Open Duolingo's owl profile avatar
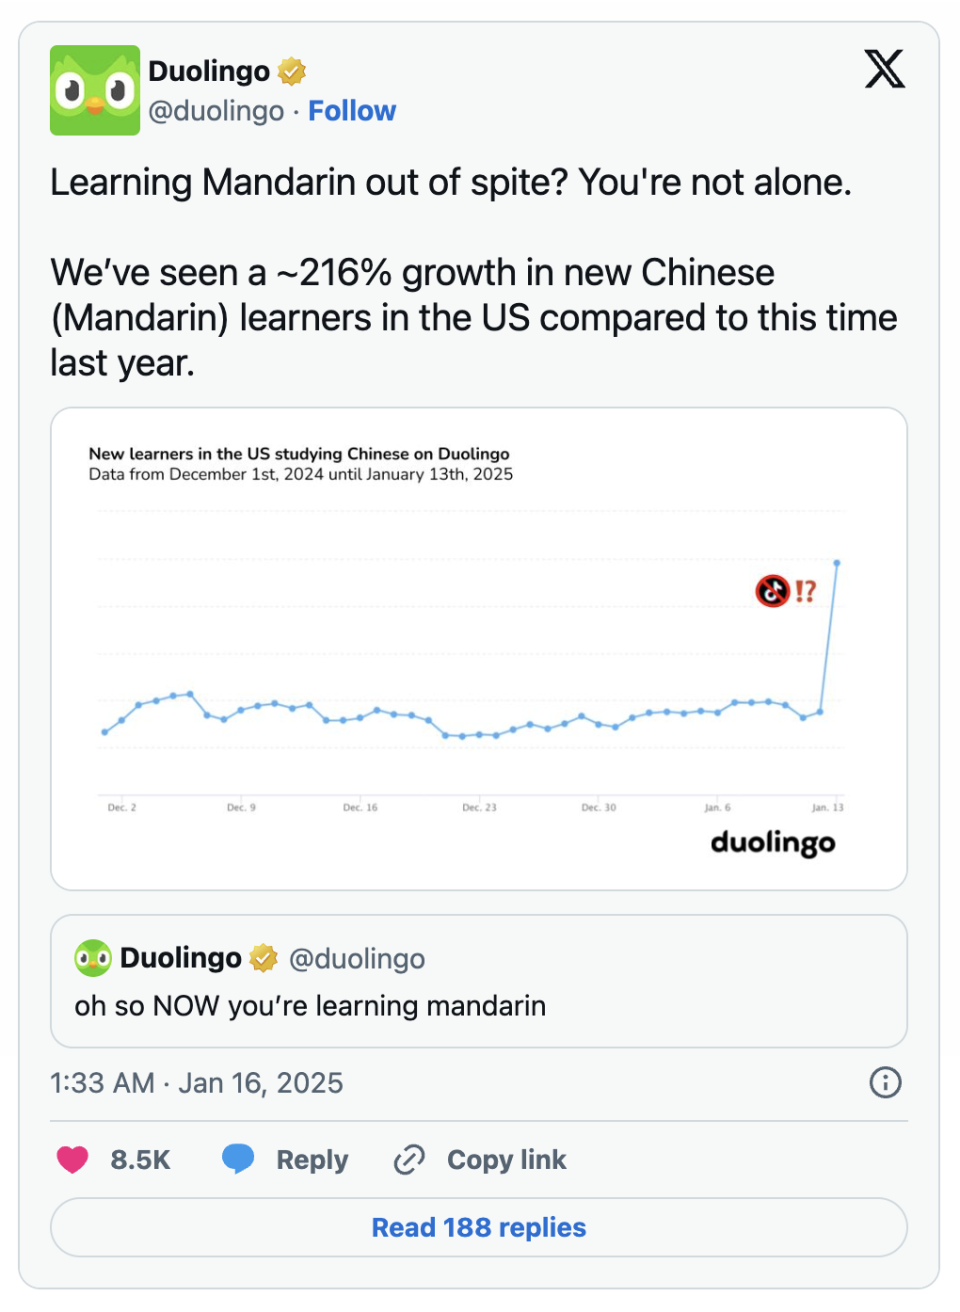960x1312 pixels. pos(95,90)
